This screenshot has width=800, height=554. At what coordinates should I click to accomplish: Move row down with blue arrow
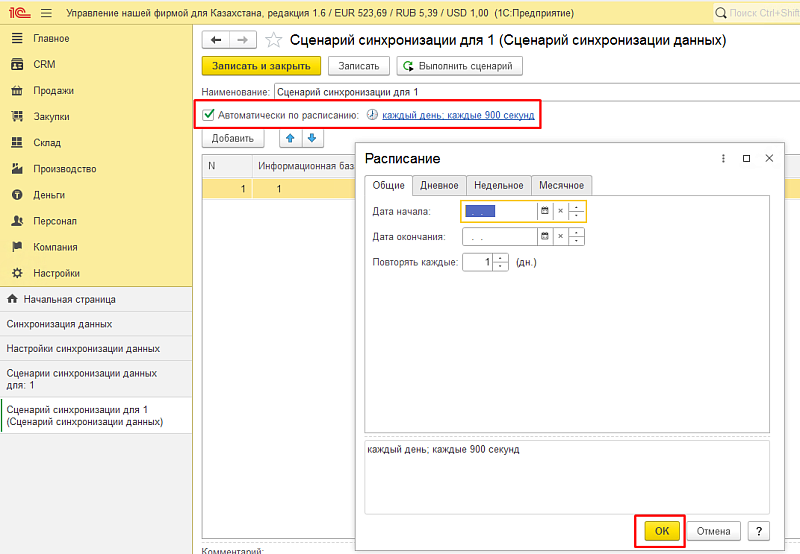(310, 138)
